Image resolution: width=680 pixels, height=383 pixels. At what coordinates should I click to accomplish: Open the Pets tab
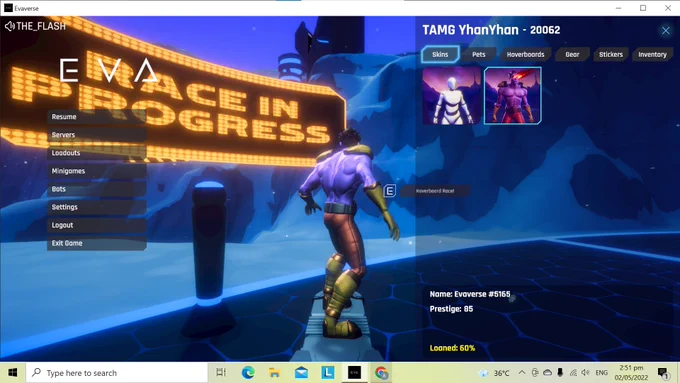coord(478,54)
